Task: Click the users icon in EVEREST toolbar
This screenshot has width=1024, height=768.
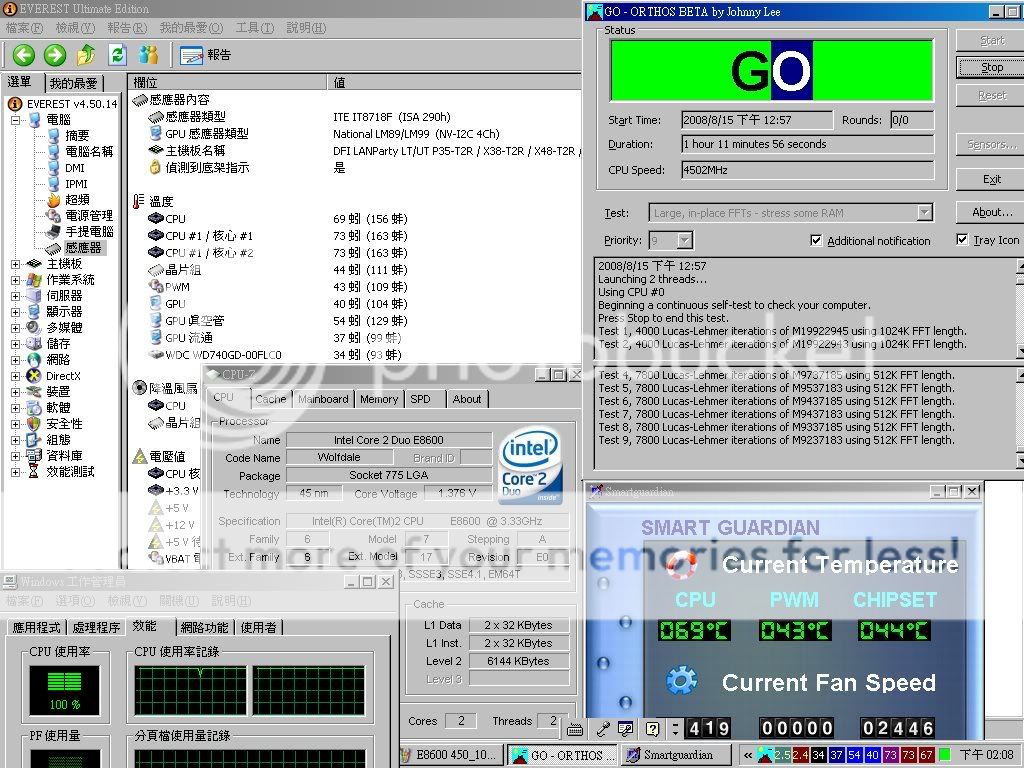Action: click(x=149, y=55)
